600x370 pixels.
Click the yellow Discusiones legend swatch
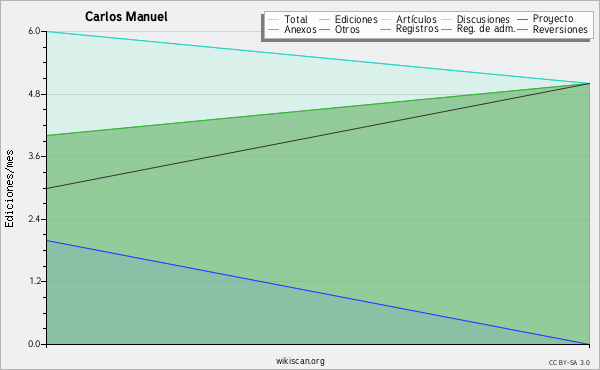[447, 20]
